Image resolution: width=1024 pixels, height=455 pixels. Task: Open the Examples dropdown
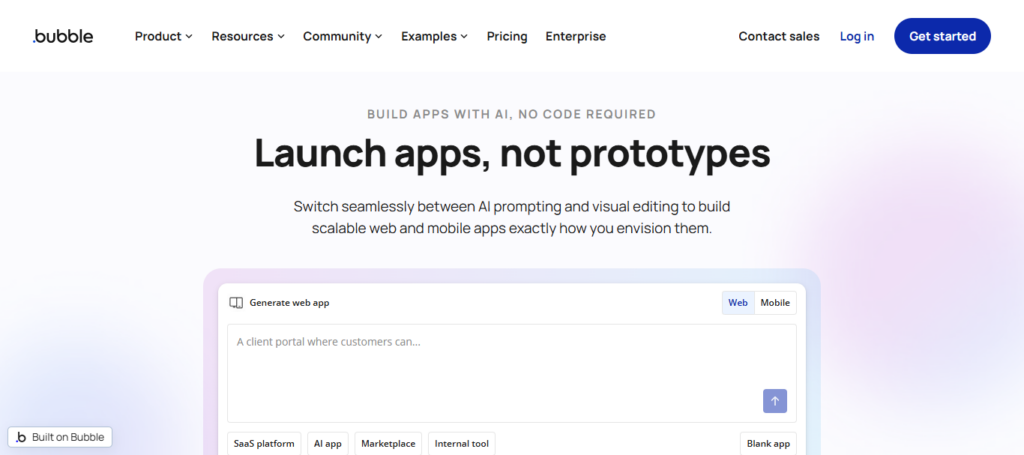pos(434,37)
